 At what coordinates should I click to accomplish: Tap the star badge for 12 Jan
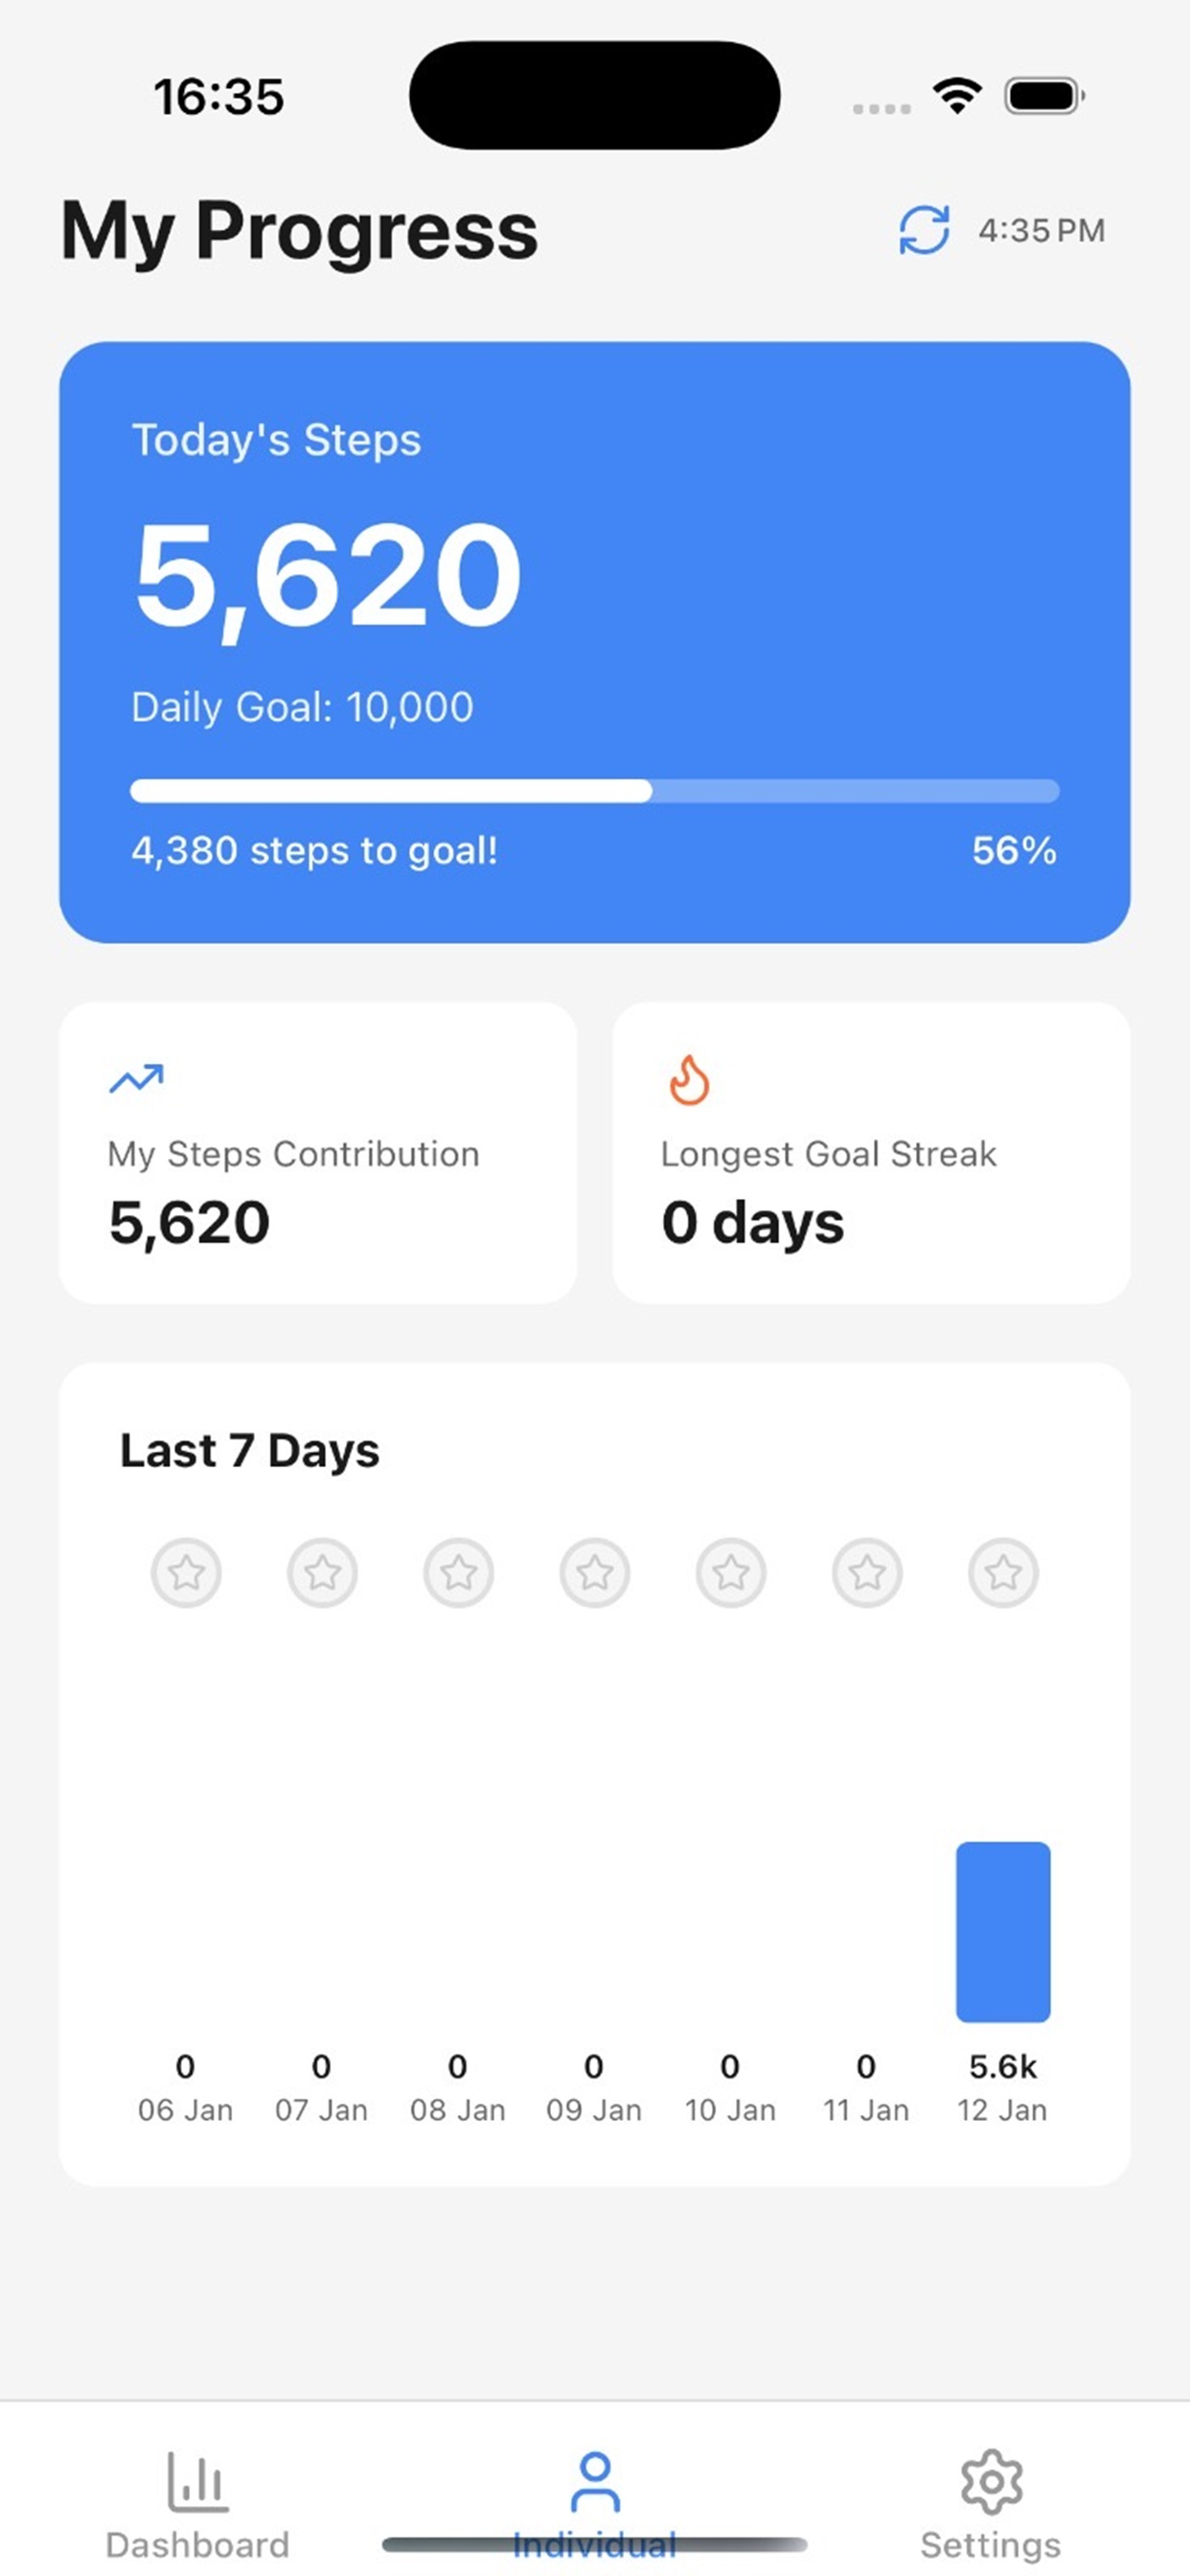(1003, 1573)
